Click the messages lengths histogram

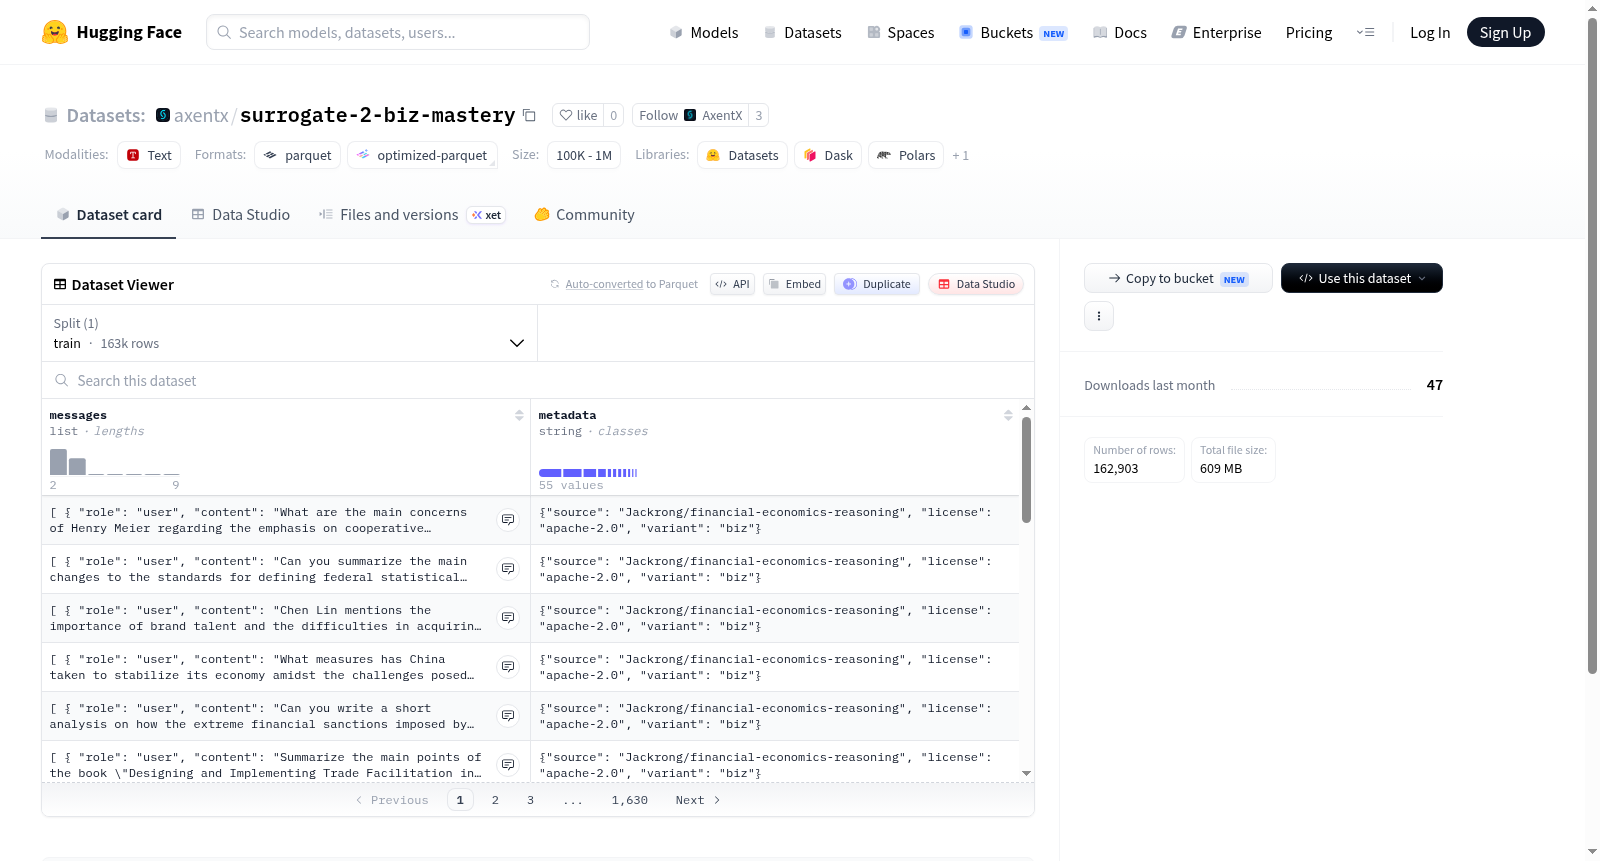[x=115, y=462]
